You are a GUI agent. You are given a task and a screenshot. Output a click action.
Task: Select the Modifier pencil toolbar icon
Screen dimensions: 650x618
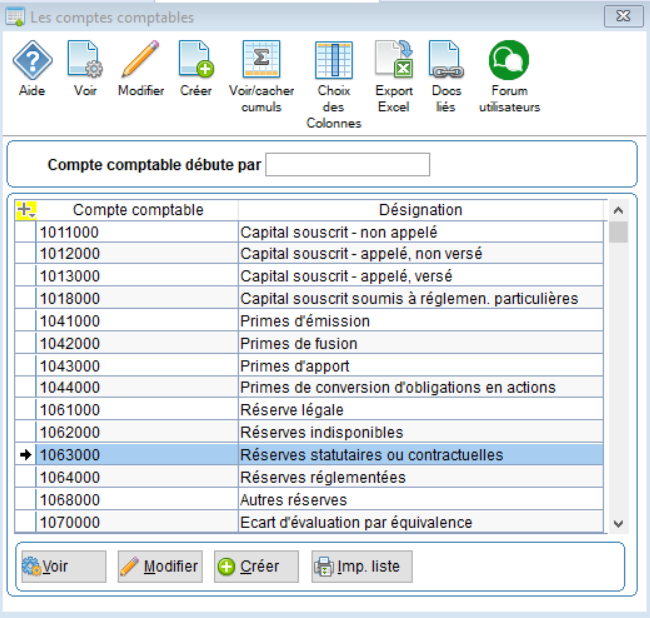coord(140,61)
